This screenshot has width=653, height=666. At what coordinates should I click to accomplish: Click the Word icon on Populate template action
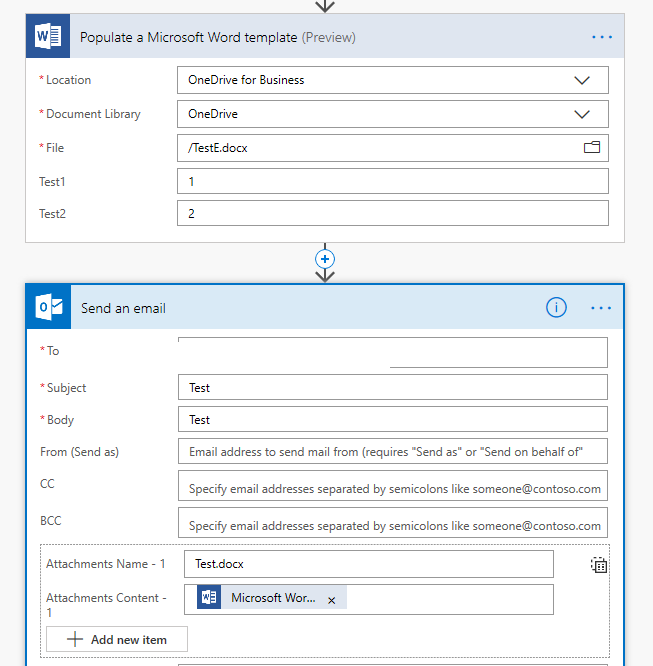coord(48,36)
